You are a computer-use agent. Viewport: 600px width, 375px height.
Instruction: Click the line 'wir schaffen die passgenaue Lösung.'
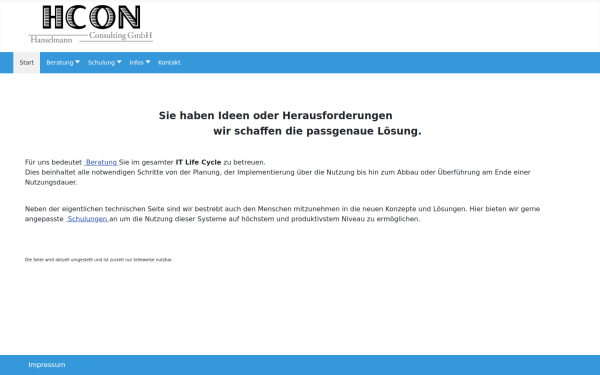317,131
